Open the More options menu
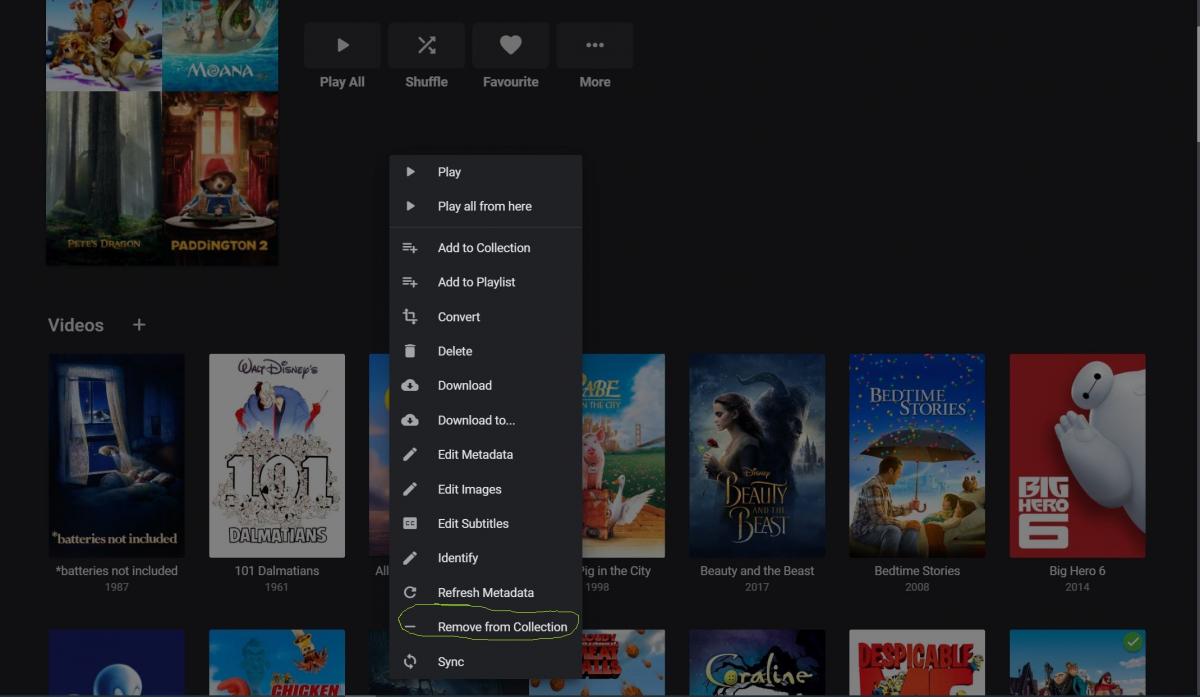The width and height of the screenshot is (1200, 697). [594, 45]
